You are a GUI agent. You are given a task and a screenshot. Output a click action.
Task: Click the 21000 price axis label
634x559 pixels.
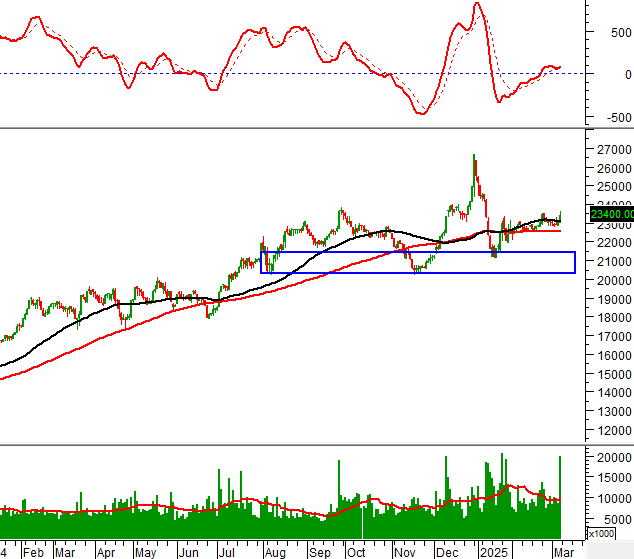(614, 262)
